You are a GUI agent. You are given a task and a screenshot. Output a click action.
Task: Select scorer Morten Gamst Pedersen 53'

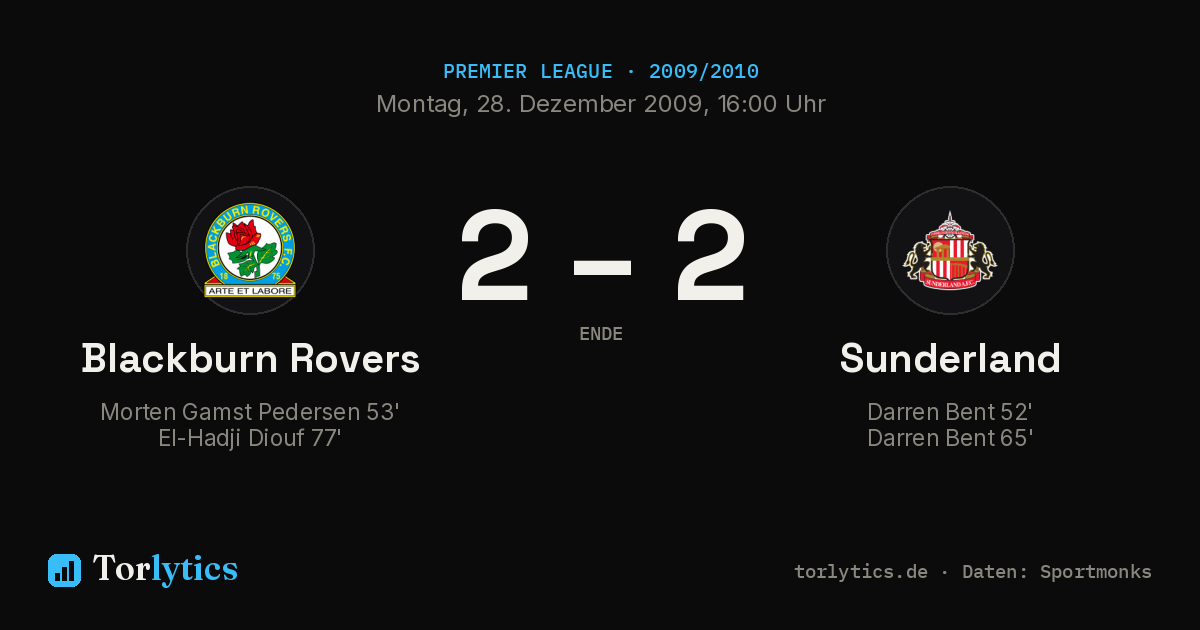point(250,412)
